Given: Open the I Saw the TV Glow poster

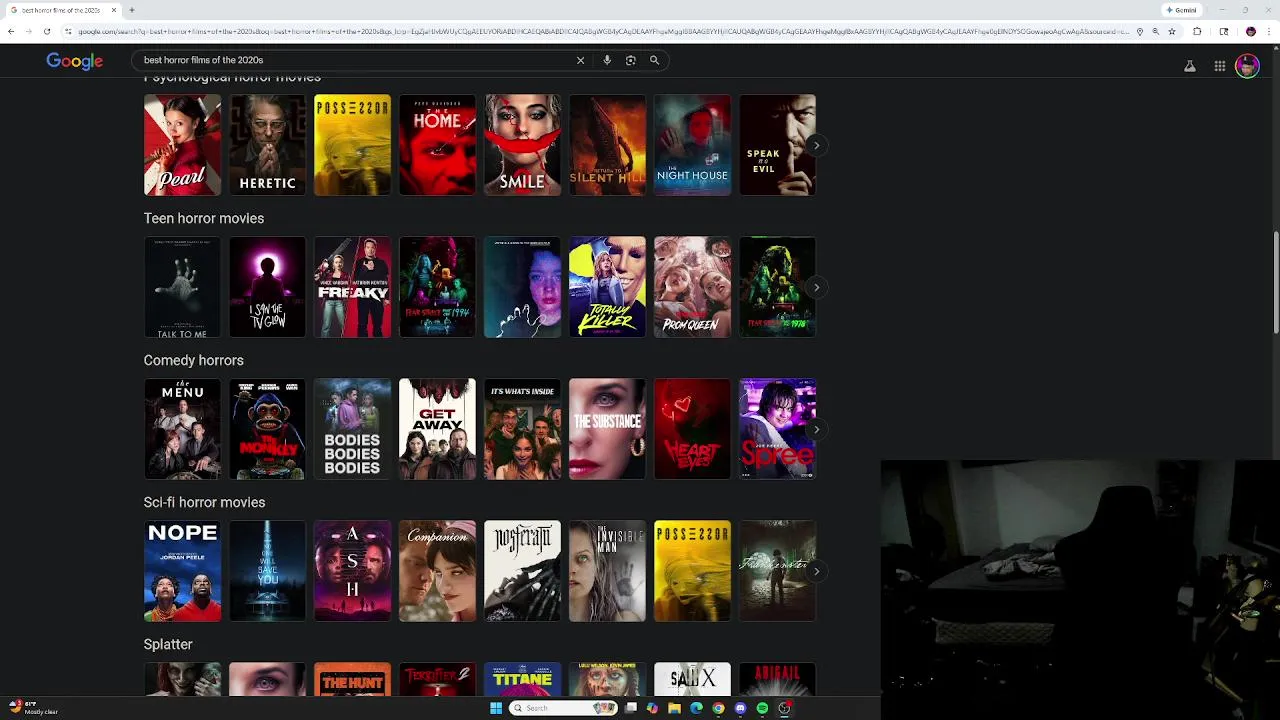Looking at the screenshot, I should (x=267, y=287).
